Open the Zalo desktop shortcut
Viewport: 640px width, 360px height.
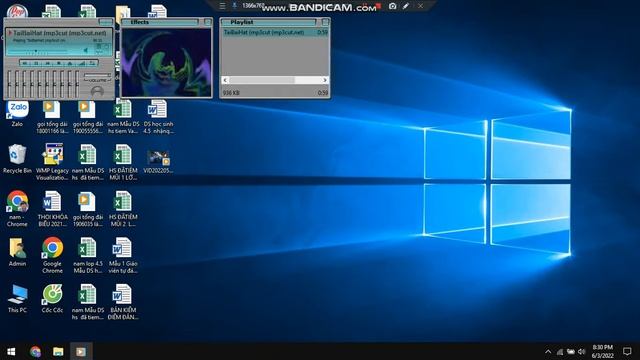pos(17,113)
